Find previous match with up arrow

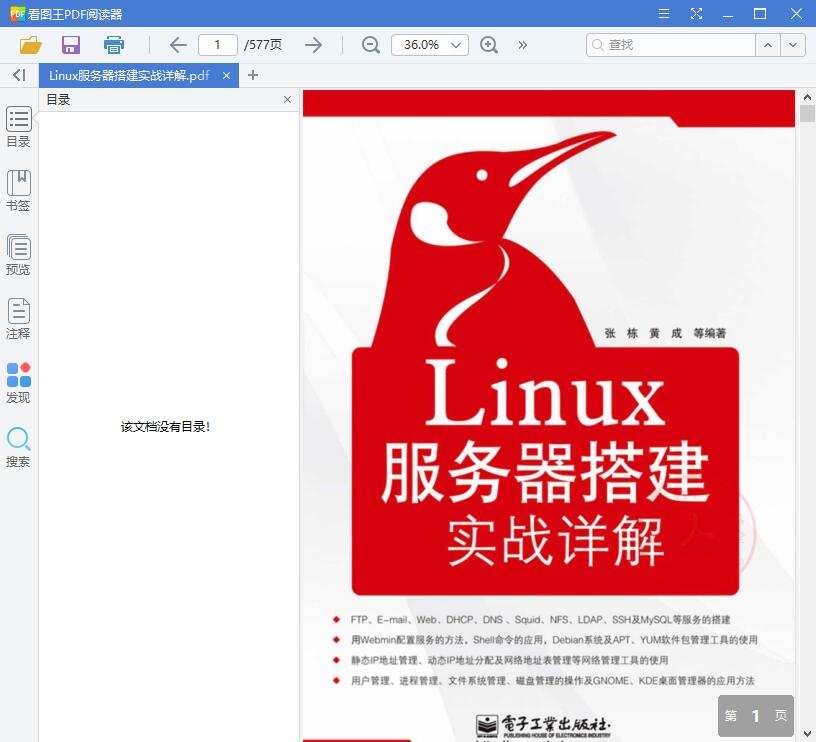tap(768, 45)
